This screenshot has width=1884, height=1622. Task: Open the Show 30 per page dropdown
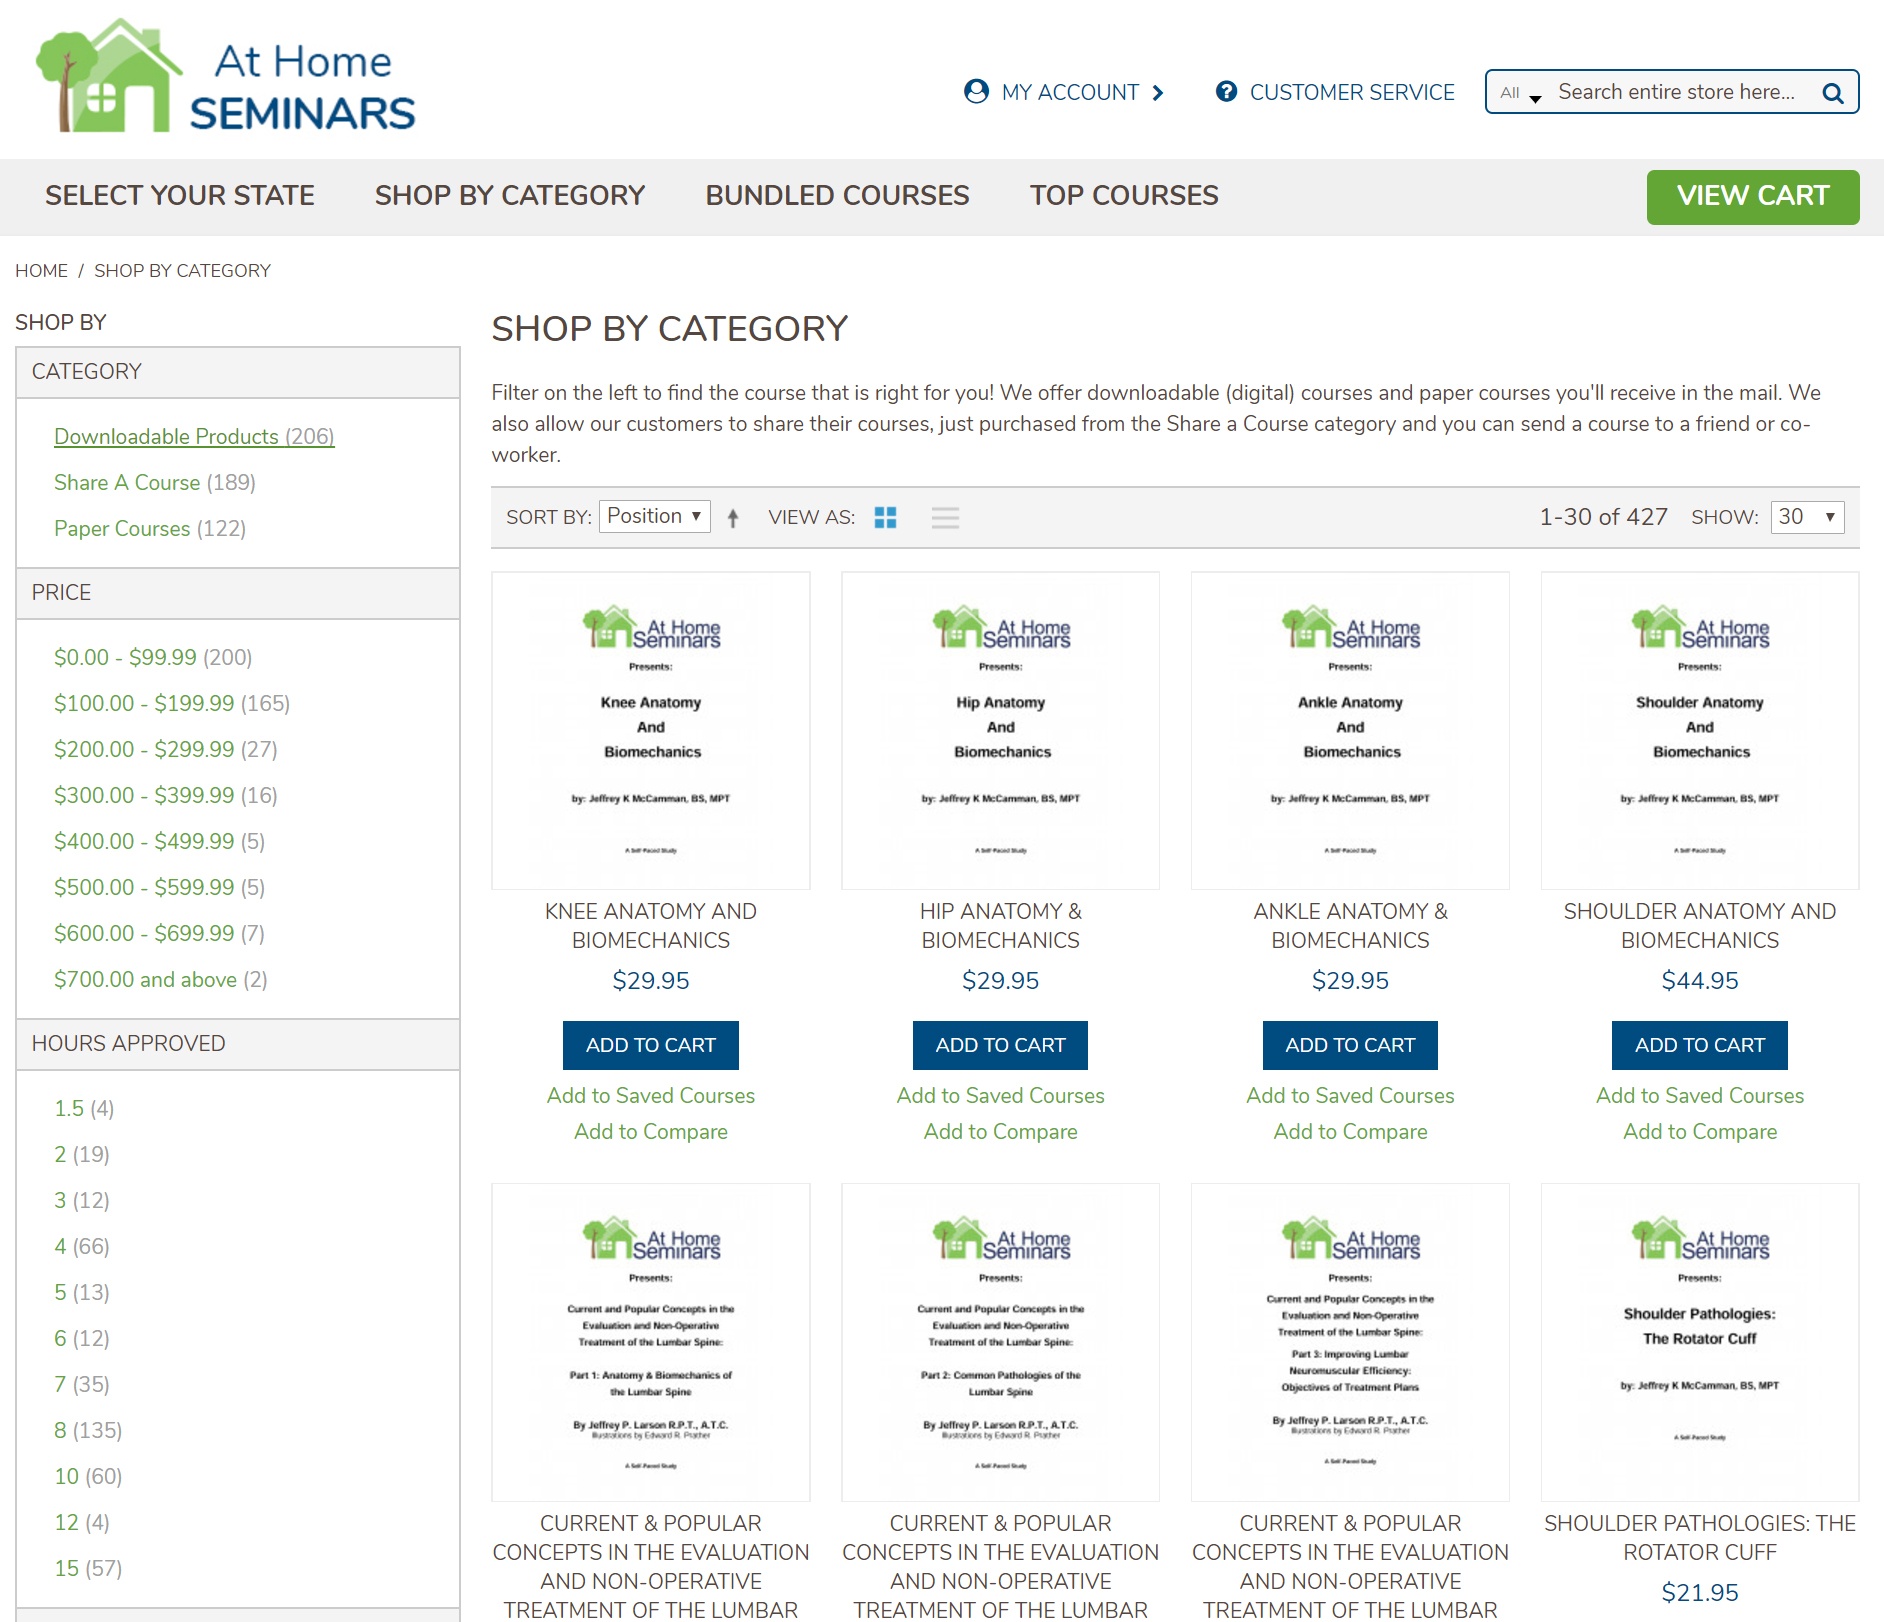(x=1807, y=517)
